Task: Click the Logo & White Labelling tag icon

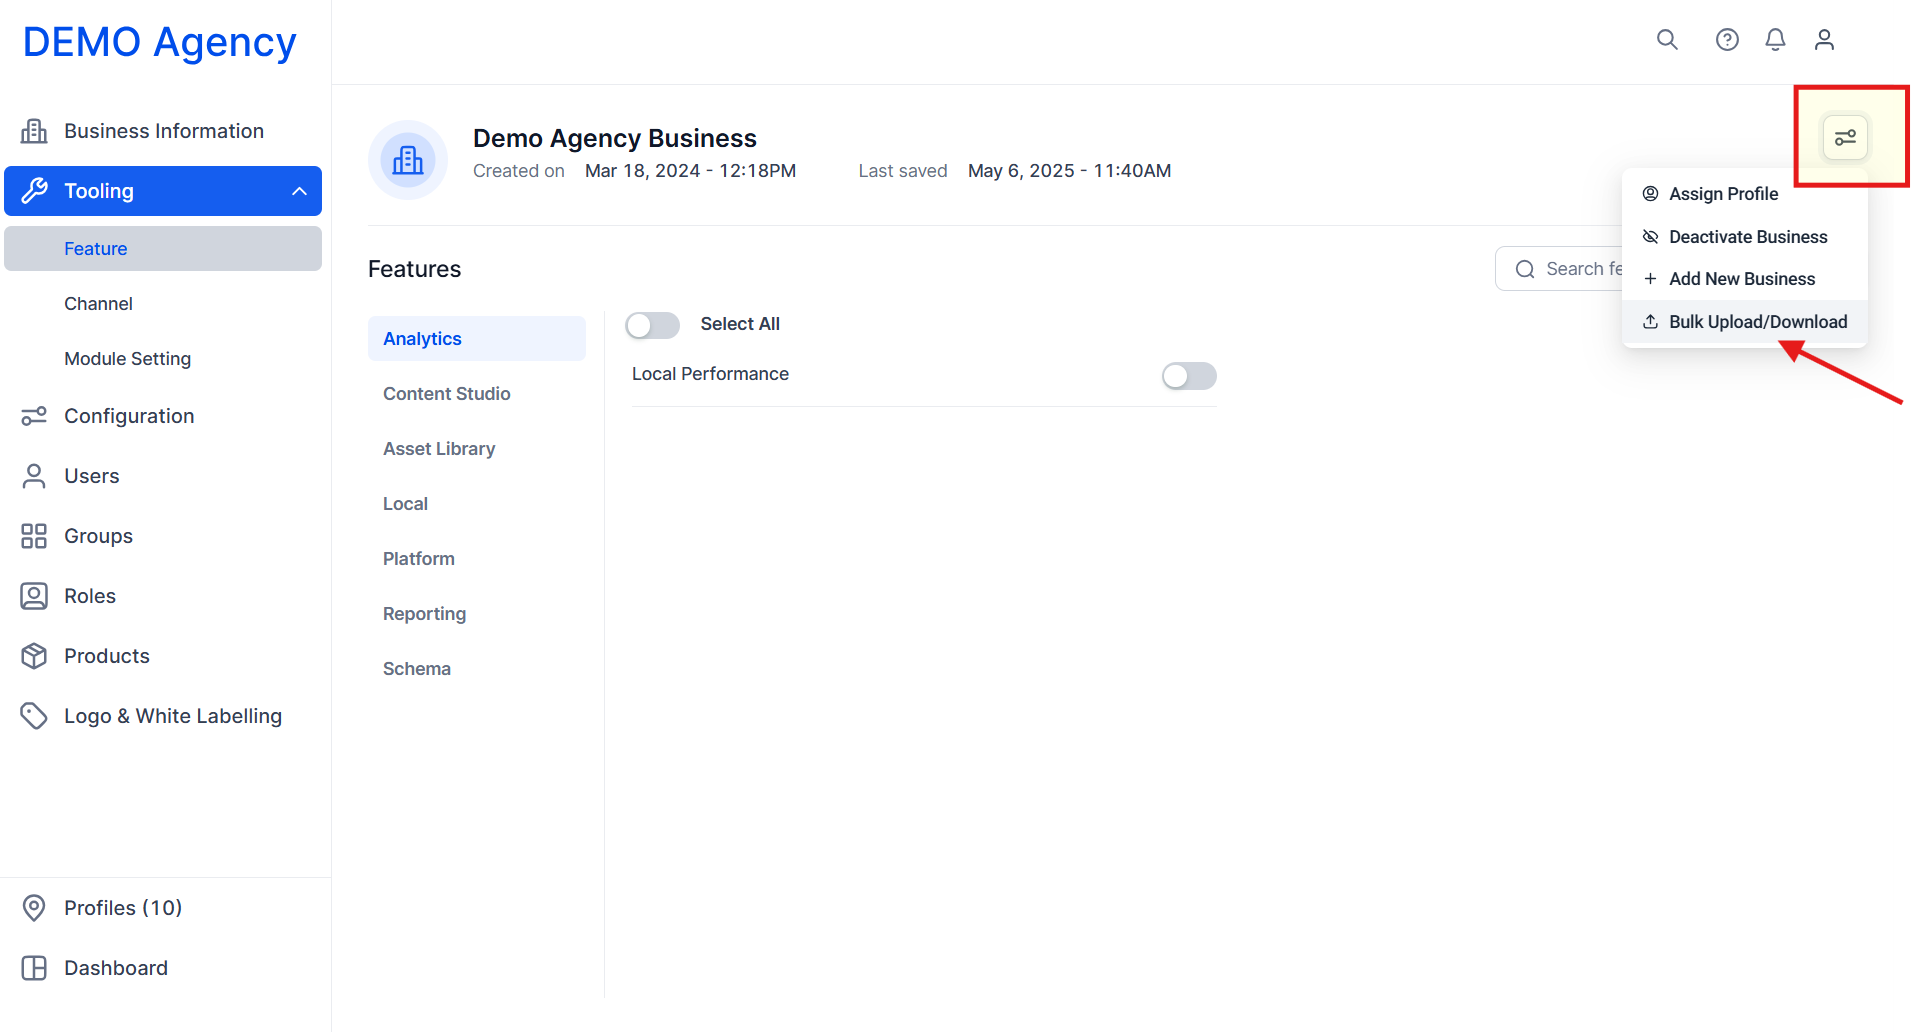Action: [x=34, y=716]
